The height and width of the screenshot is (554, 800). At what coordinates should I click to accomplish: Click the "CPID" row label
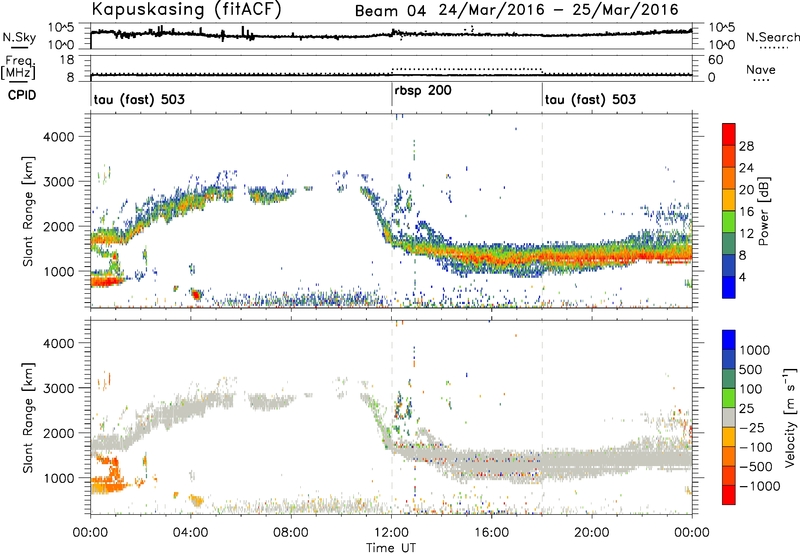click(x=22, y=95)
